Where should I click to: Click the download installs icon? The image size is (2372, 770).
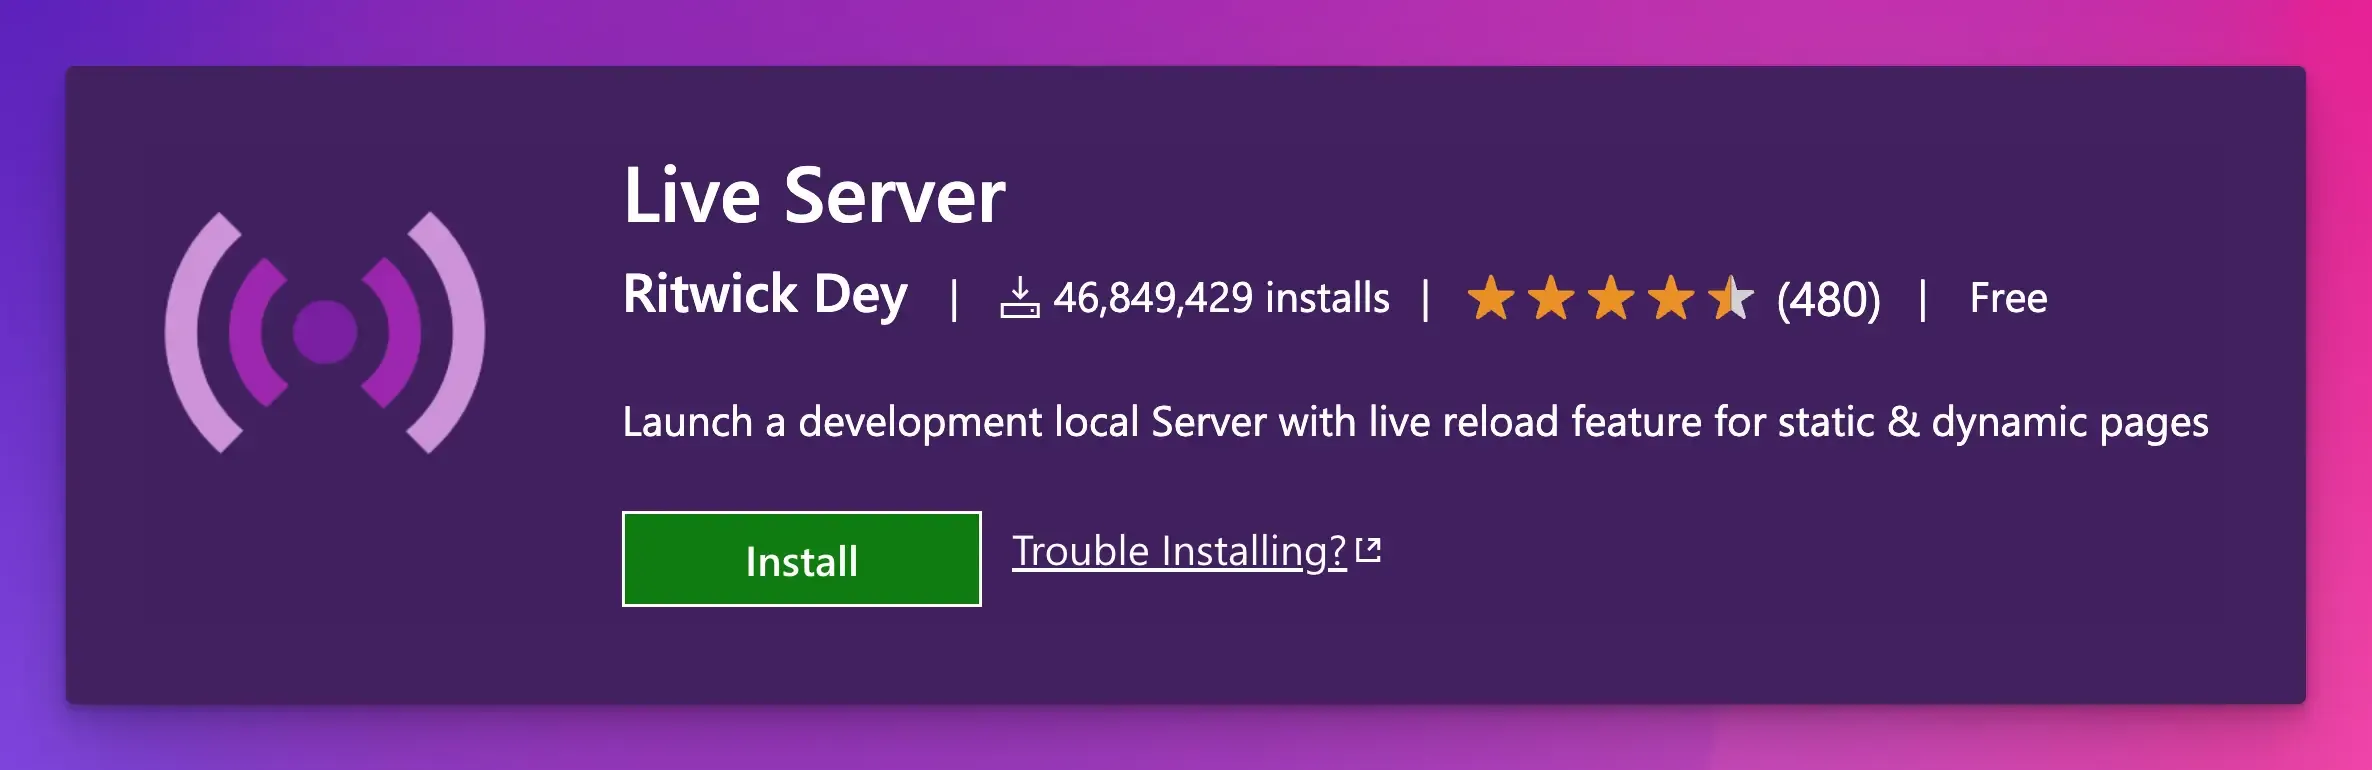tap(1019, 298)
